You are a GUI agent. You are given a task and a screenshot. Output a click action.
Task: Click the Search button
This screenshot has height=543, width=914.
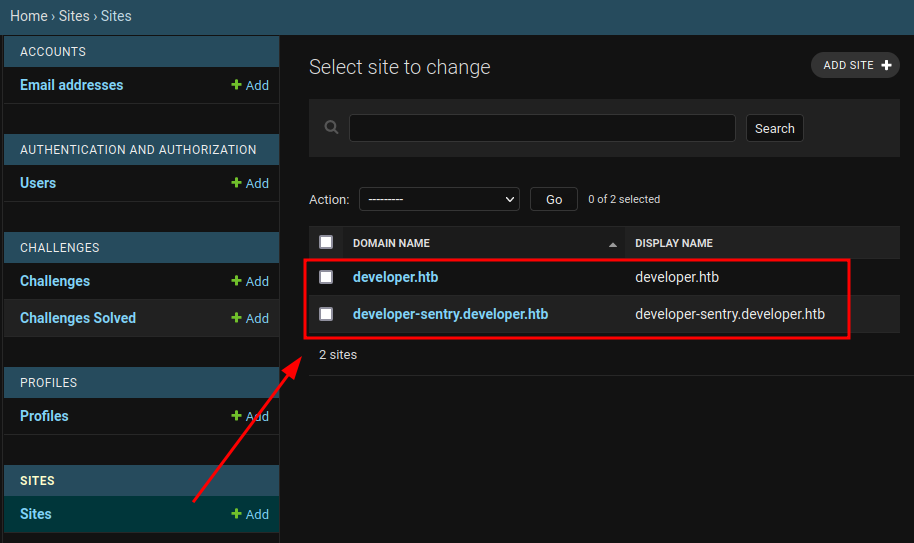(x=774, y=128)
